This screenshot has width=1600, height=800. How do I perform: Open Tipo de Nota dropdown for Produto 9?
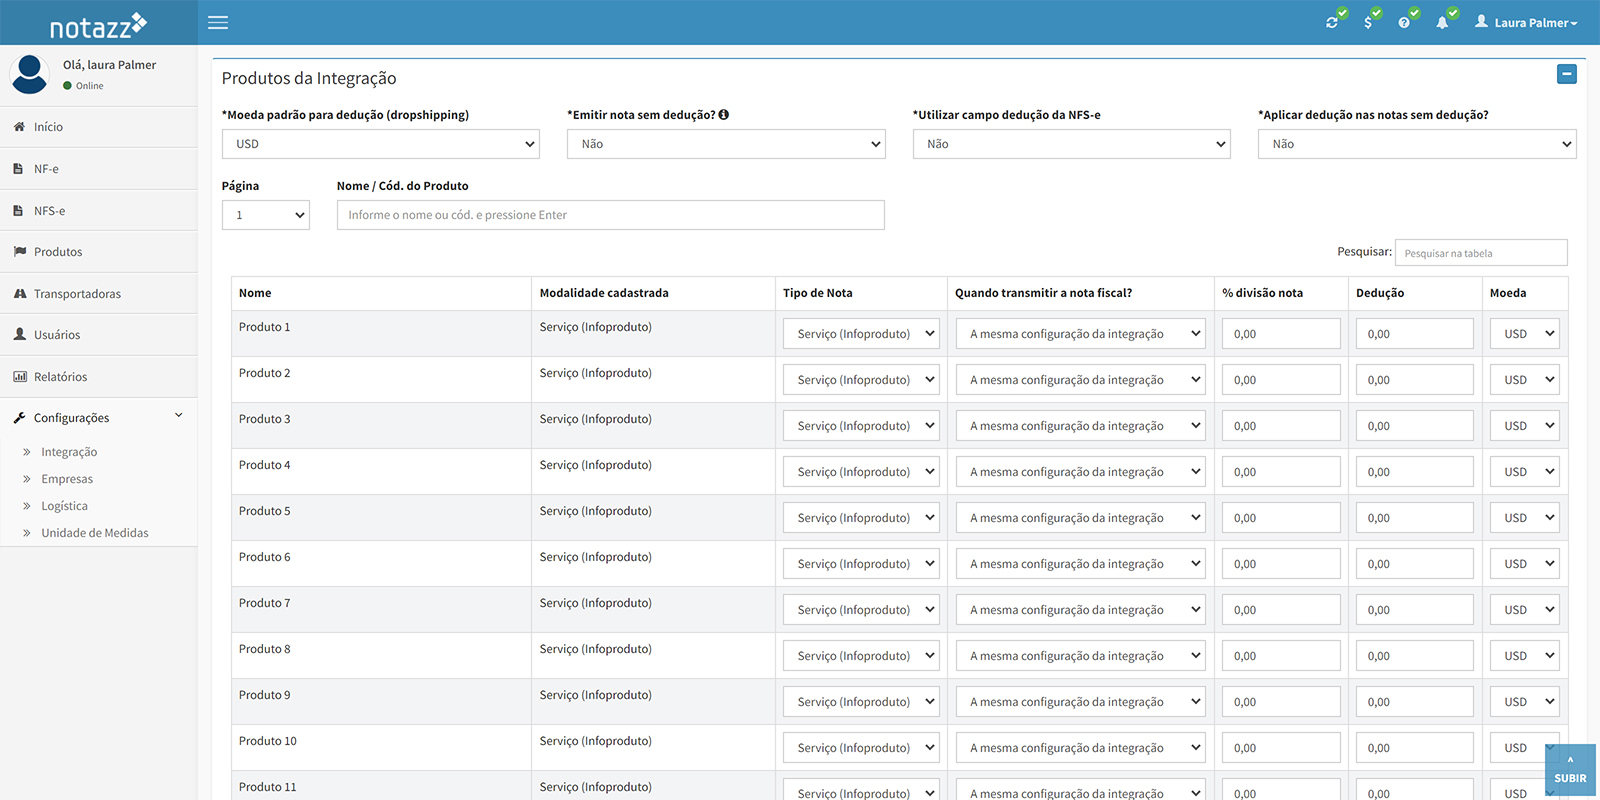(x=861, y=702)
